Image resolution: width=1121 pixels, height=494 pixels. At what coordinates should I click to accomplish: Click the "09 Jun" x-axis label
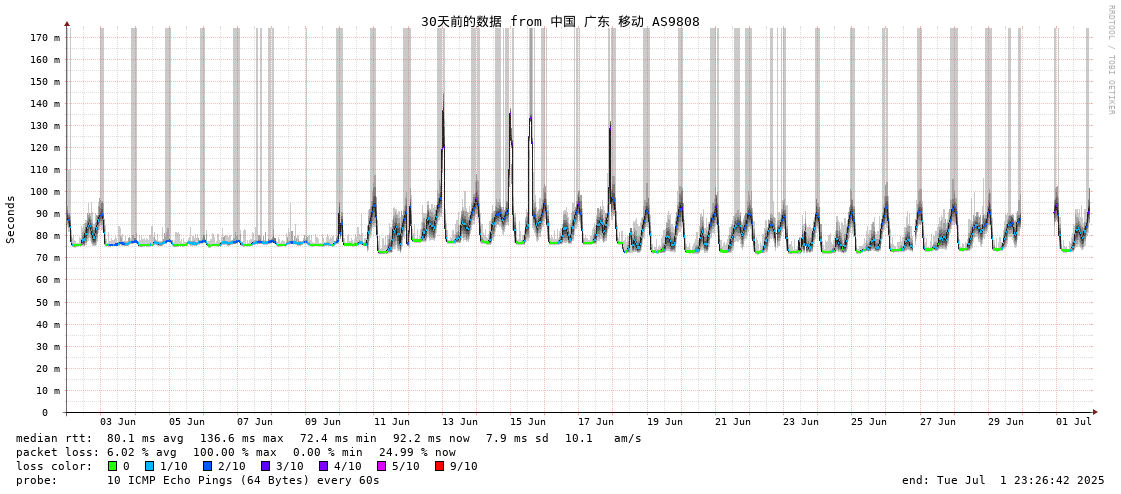323,422
